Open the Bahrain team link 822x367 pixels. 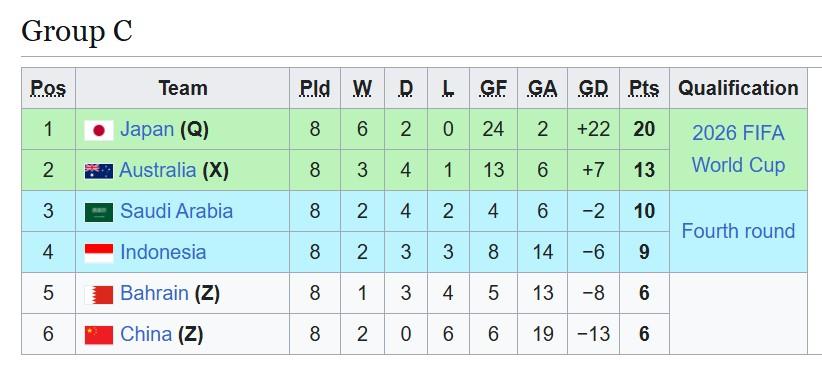tap(154, 293)
